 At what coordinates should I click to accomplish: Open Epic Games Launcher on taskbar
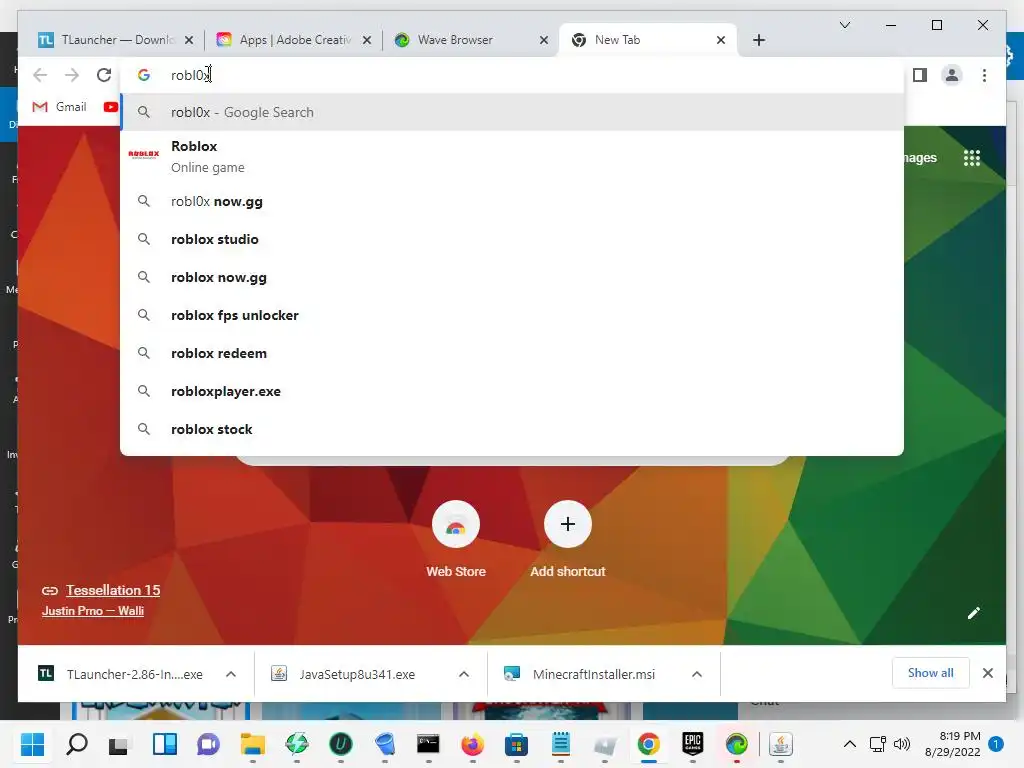[692, 744]
